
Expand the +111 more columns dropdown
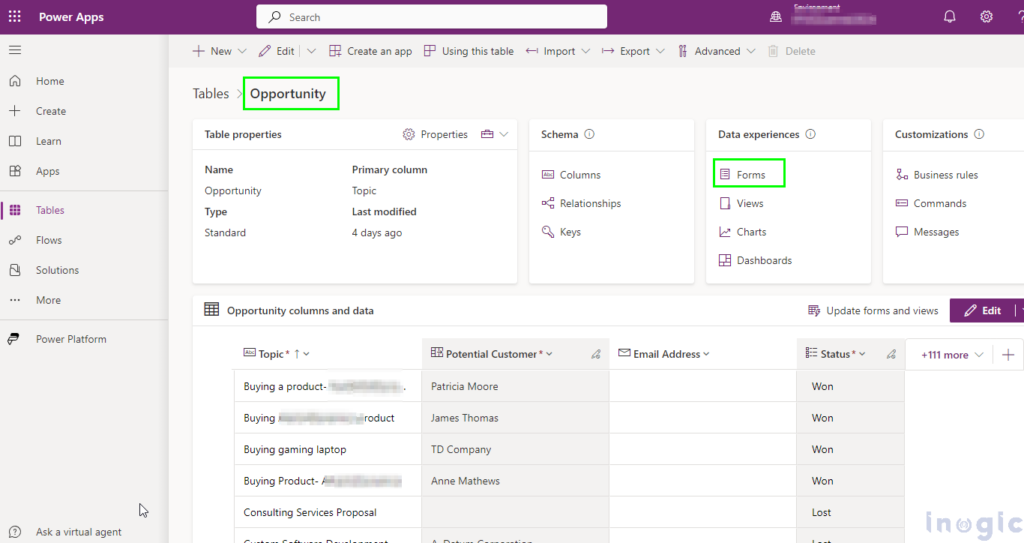point(952,355)
